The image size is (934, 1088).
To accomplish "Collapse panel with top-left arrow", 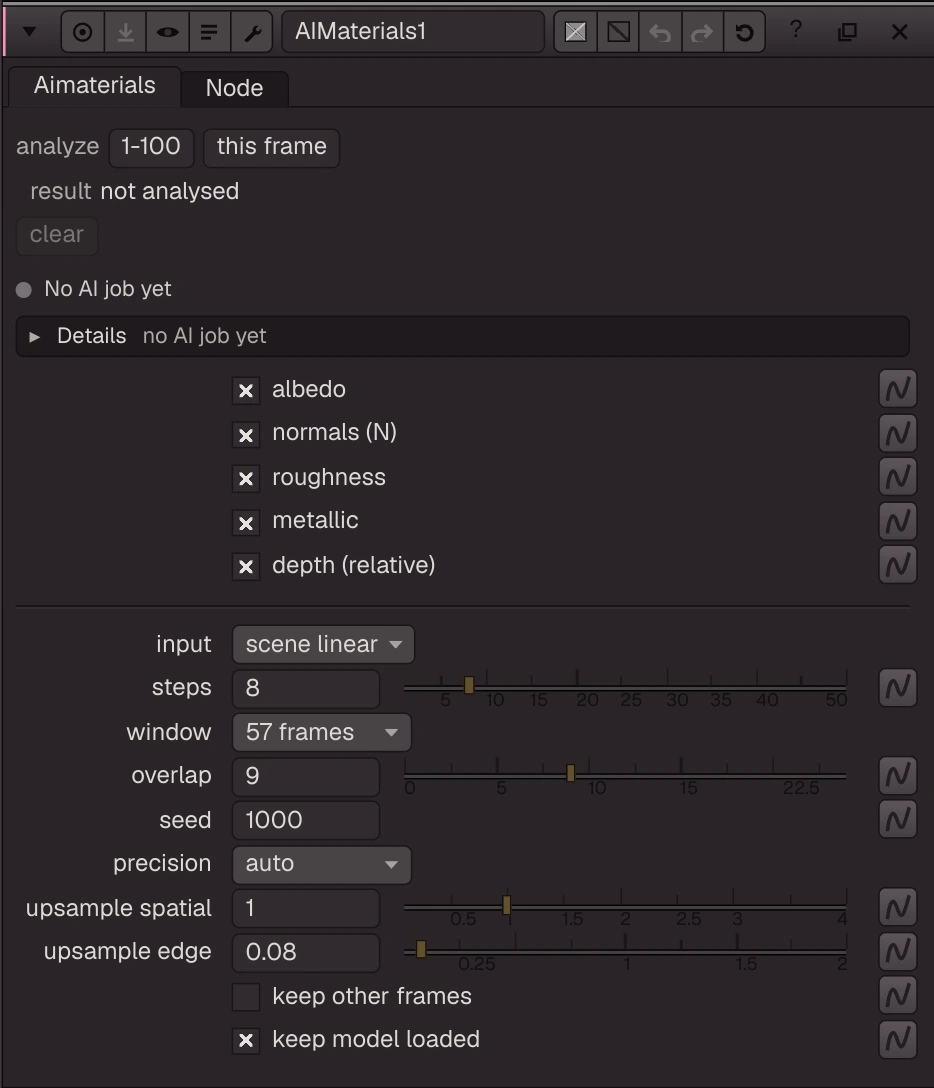I will click(x=29, y=31).
